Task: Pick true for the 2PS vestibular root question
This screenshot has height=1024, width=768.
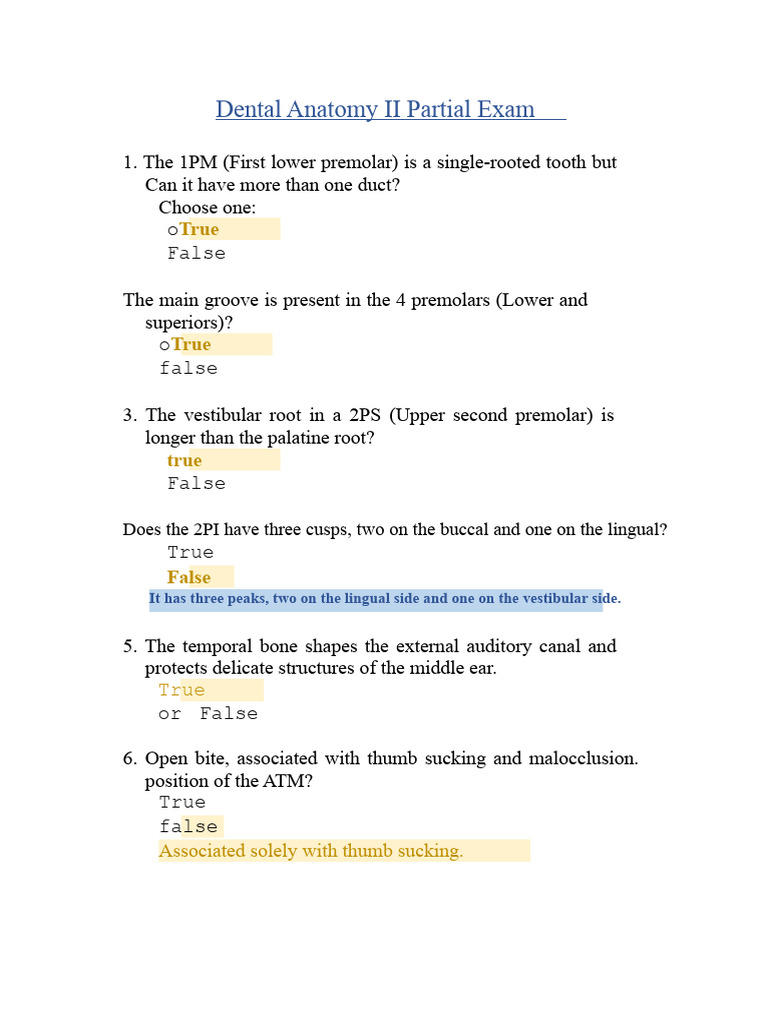Action: pos(184,460)
